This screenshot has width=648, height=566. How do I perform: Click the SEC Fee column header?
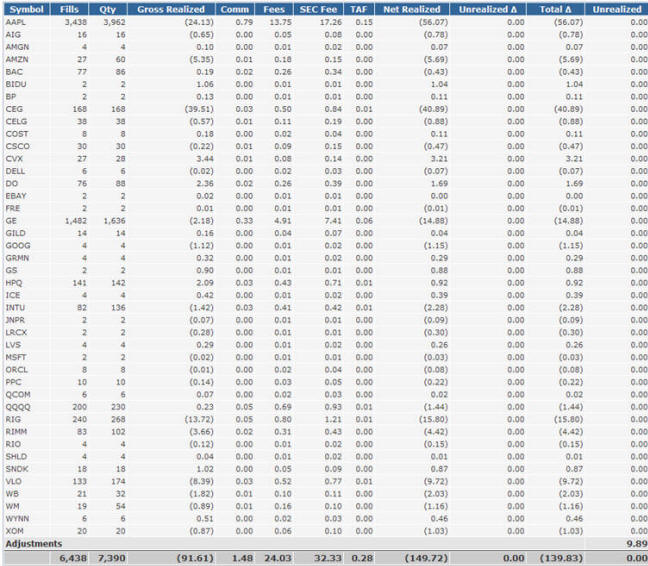click(318, 9)
